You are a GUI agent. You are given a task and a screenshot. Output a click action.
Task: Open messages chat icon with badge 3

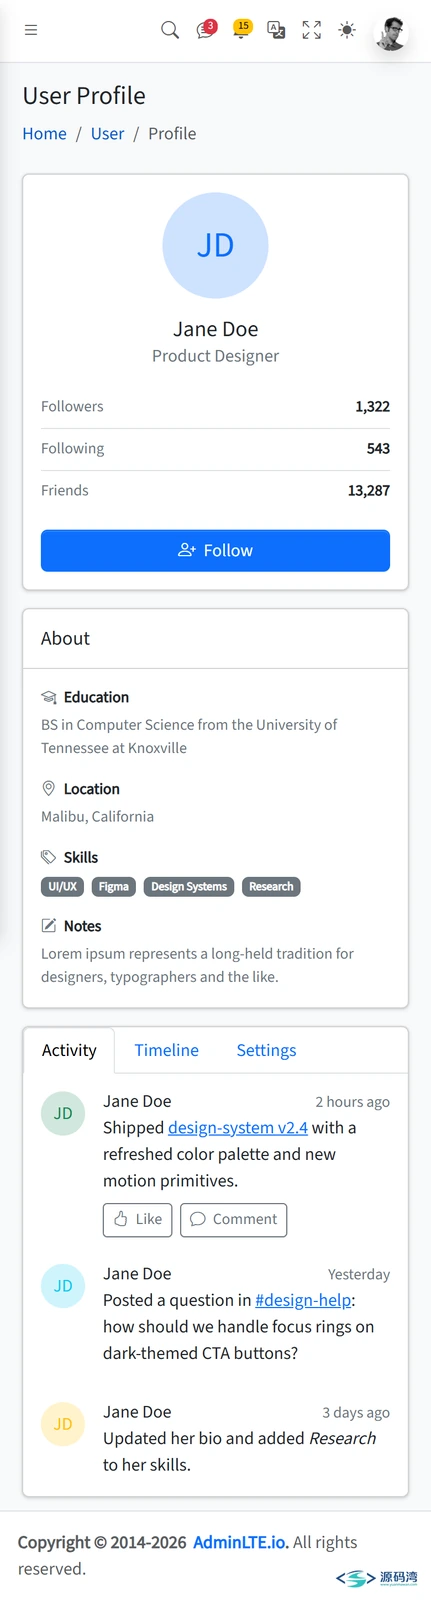point(206,30)
